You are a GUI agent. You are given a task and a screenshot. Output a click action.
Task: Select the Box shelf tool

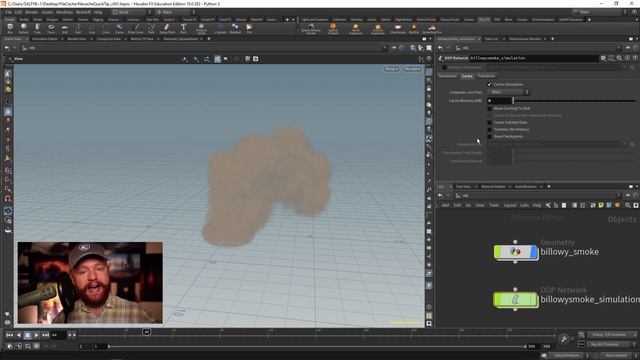10,29
